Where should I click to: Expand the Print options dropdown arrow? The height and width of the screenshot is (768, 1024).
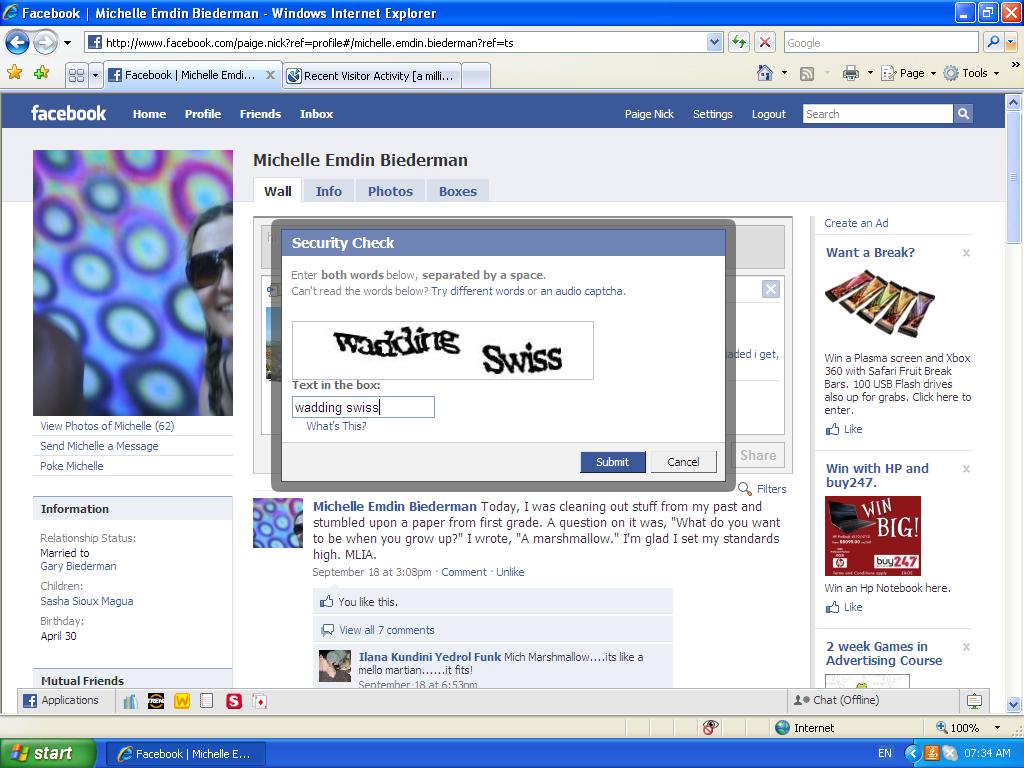[x=870, y=73]
